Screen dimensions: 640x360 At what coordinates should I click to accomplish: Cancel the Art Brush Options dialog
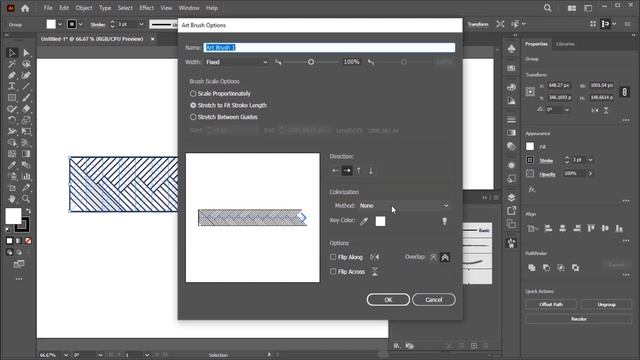(x=434, y=300)
